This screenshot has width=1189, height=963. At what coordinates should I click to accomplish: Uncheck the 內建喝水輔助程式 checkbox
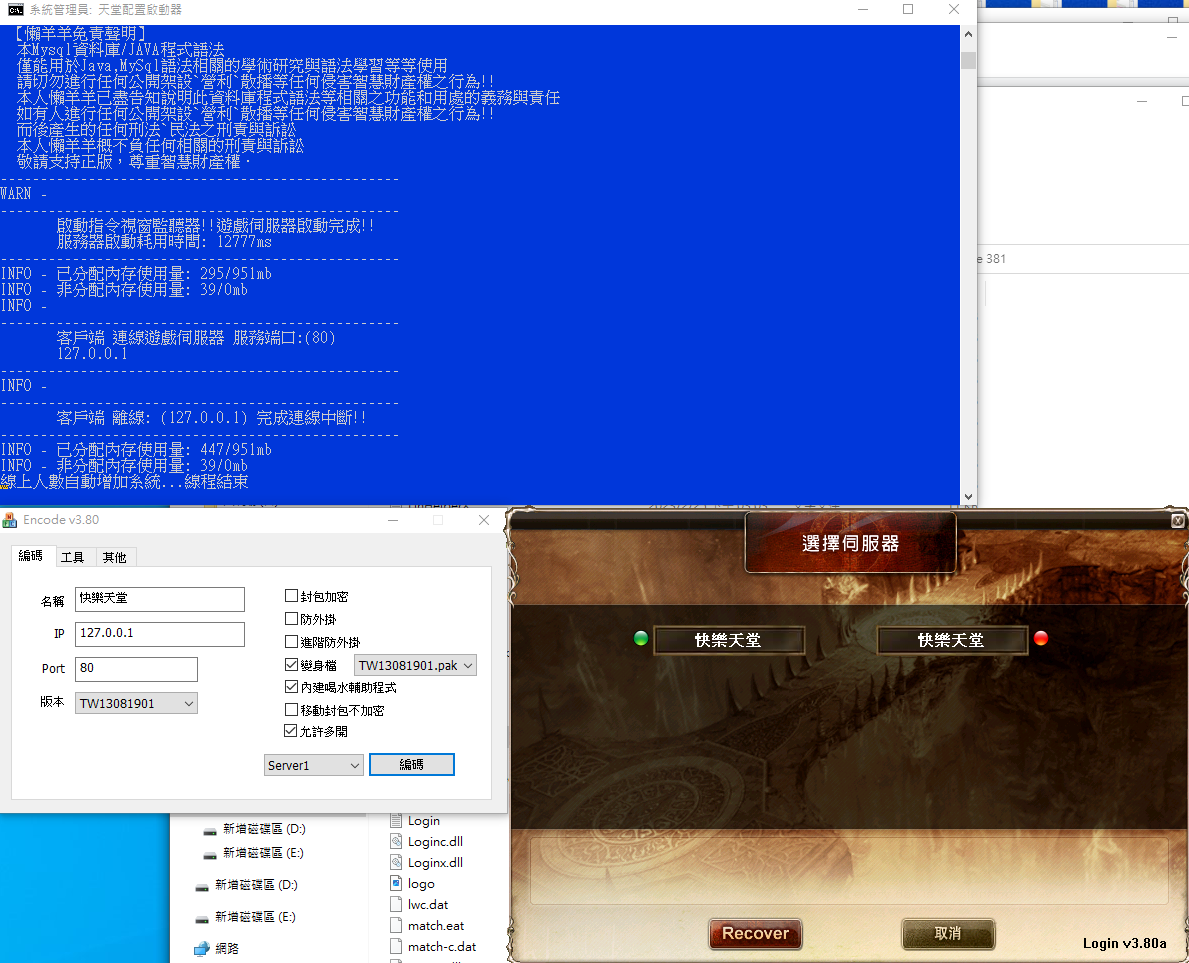click(291, 687)
